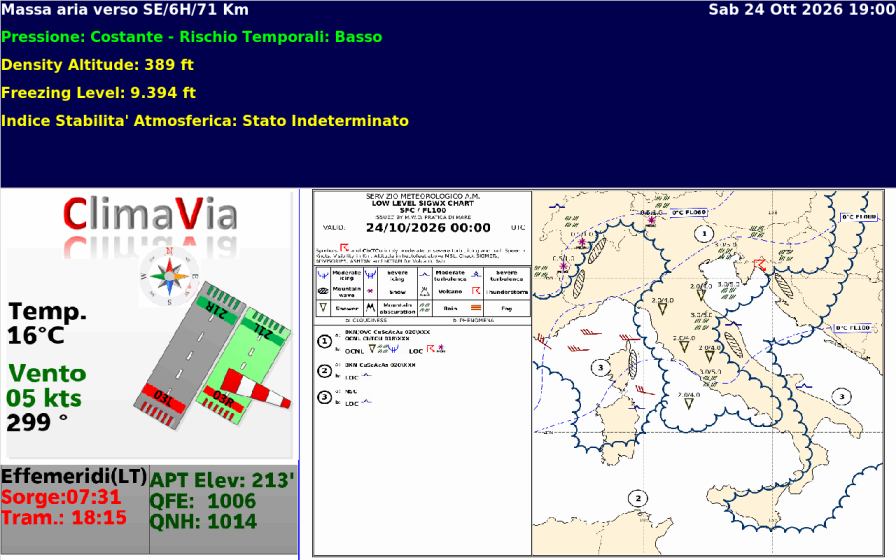Click the 'Temp.' label

pos(47,311)
